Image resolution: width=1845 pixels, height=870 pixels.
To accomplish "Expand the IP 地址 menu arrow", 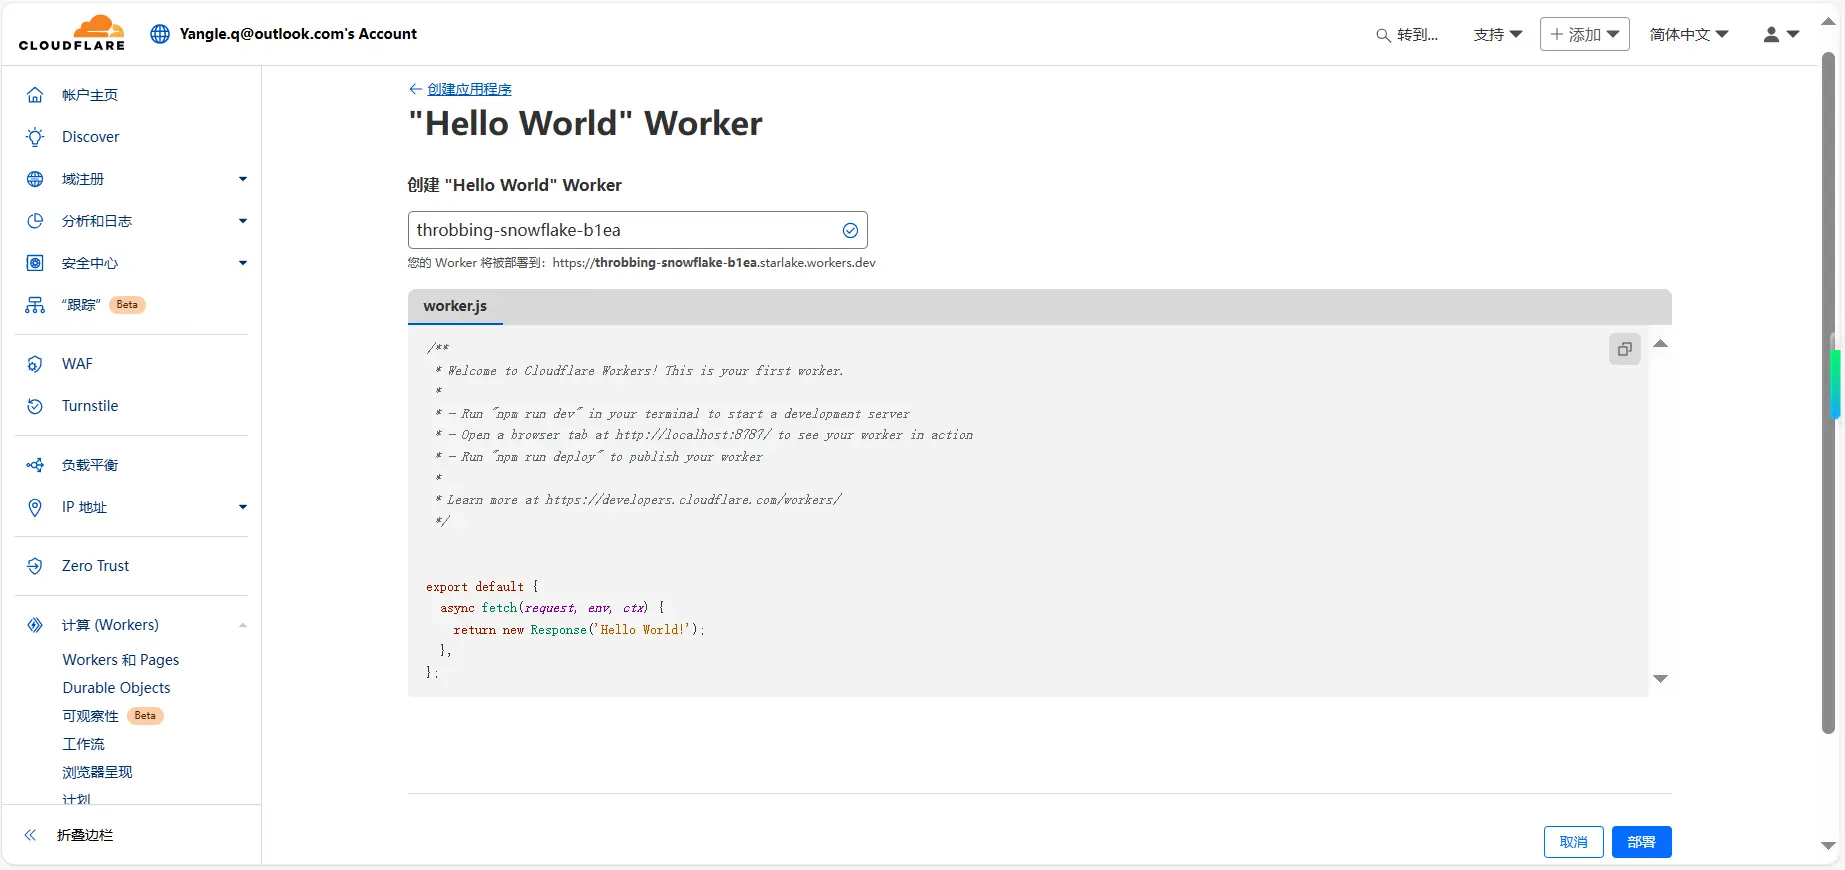I will 242,507.
